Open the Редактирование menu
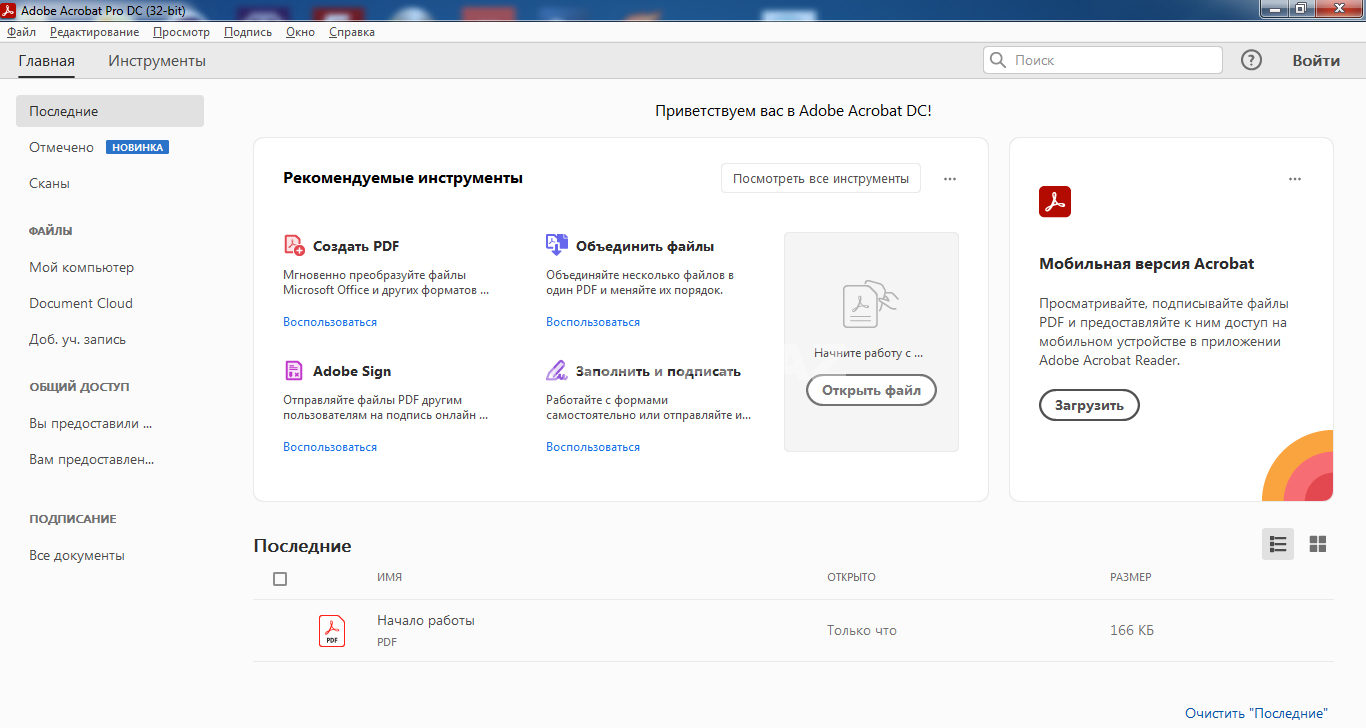Image resolution: width=1366 pixels, height=728 pixels. coord(95,32)
